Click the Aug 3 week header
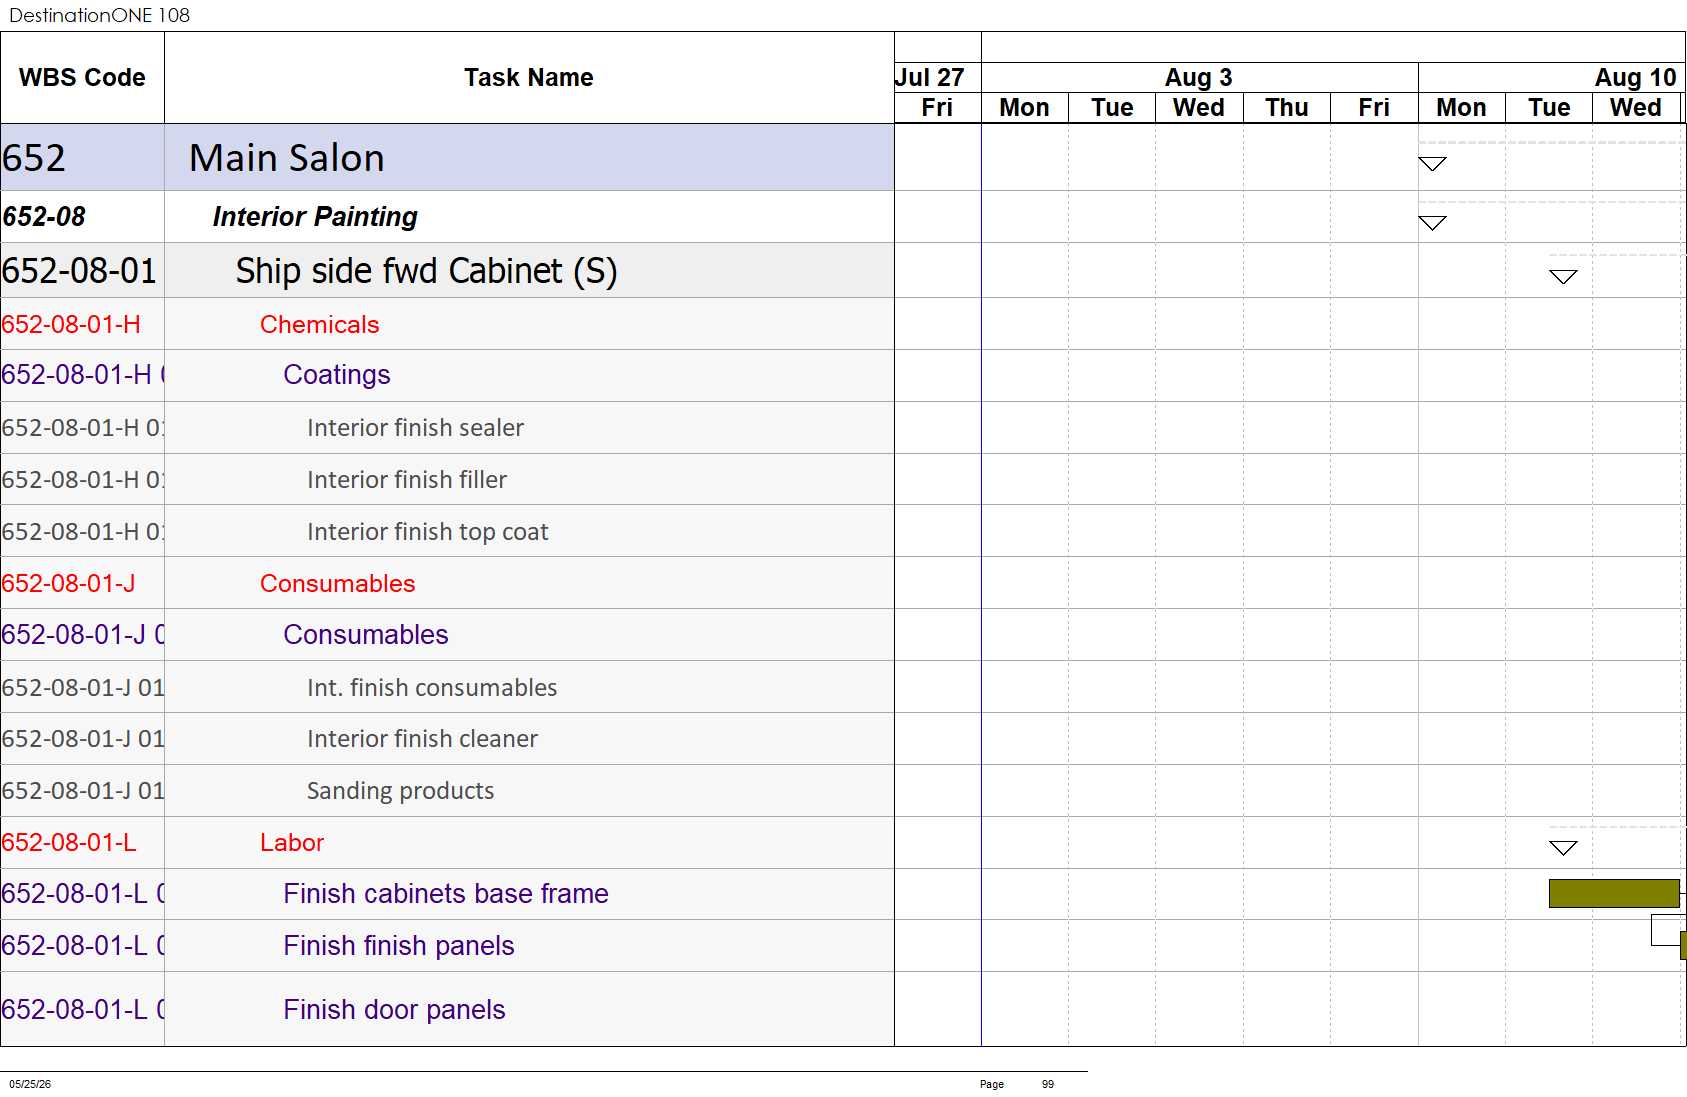This screenshot has height=1097, width=1687. tap(1199, 78)
